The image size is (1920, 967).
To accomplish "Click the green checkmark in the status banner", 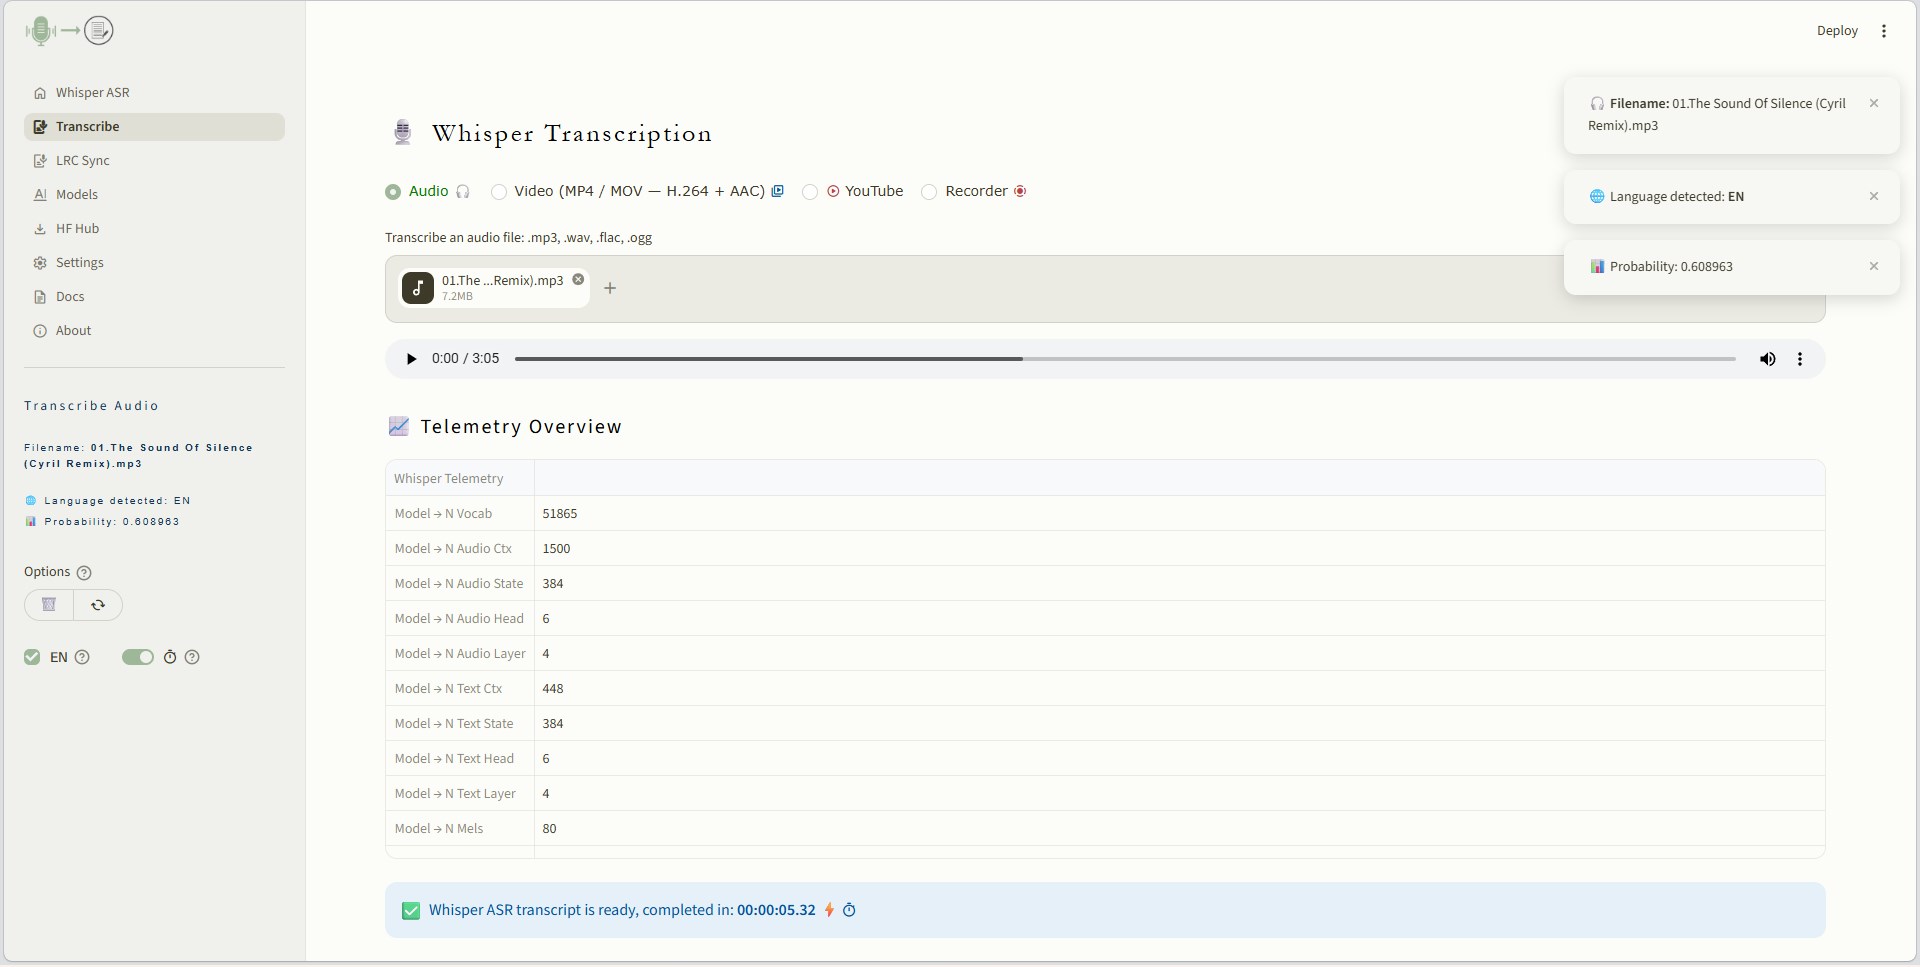I will pos(411,911).
